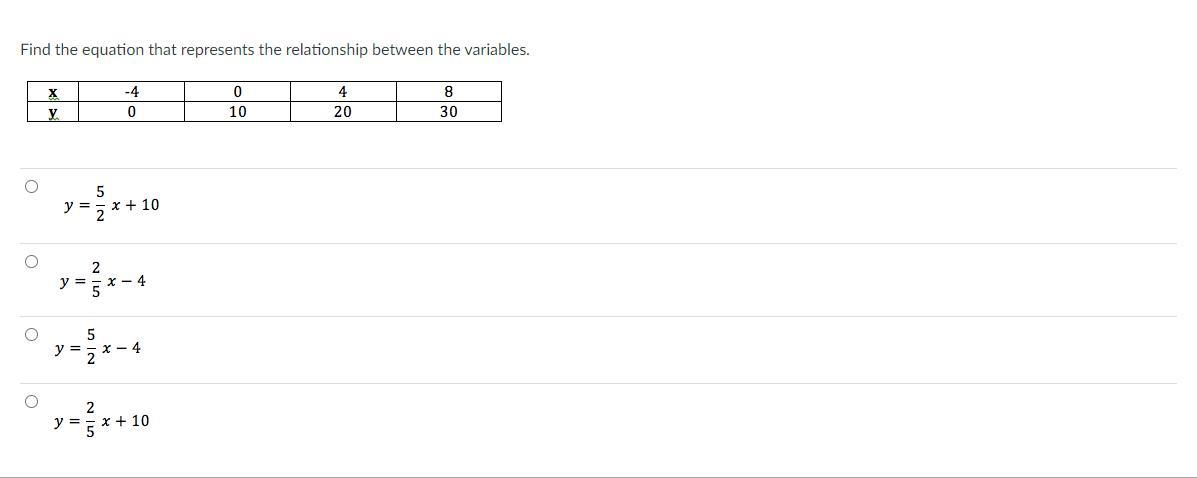Click the x row header cell
The height and width of the screenshot is (478, 1197).
tap(53, 92)
